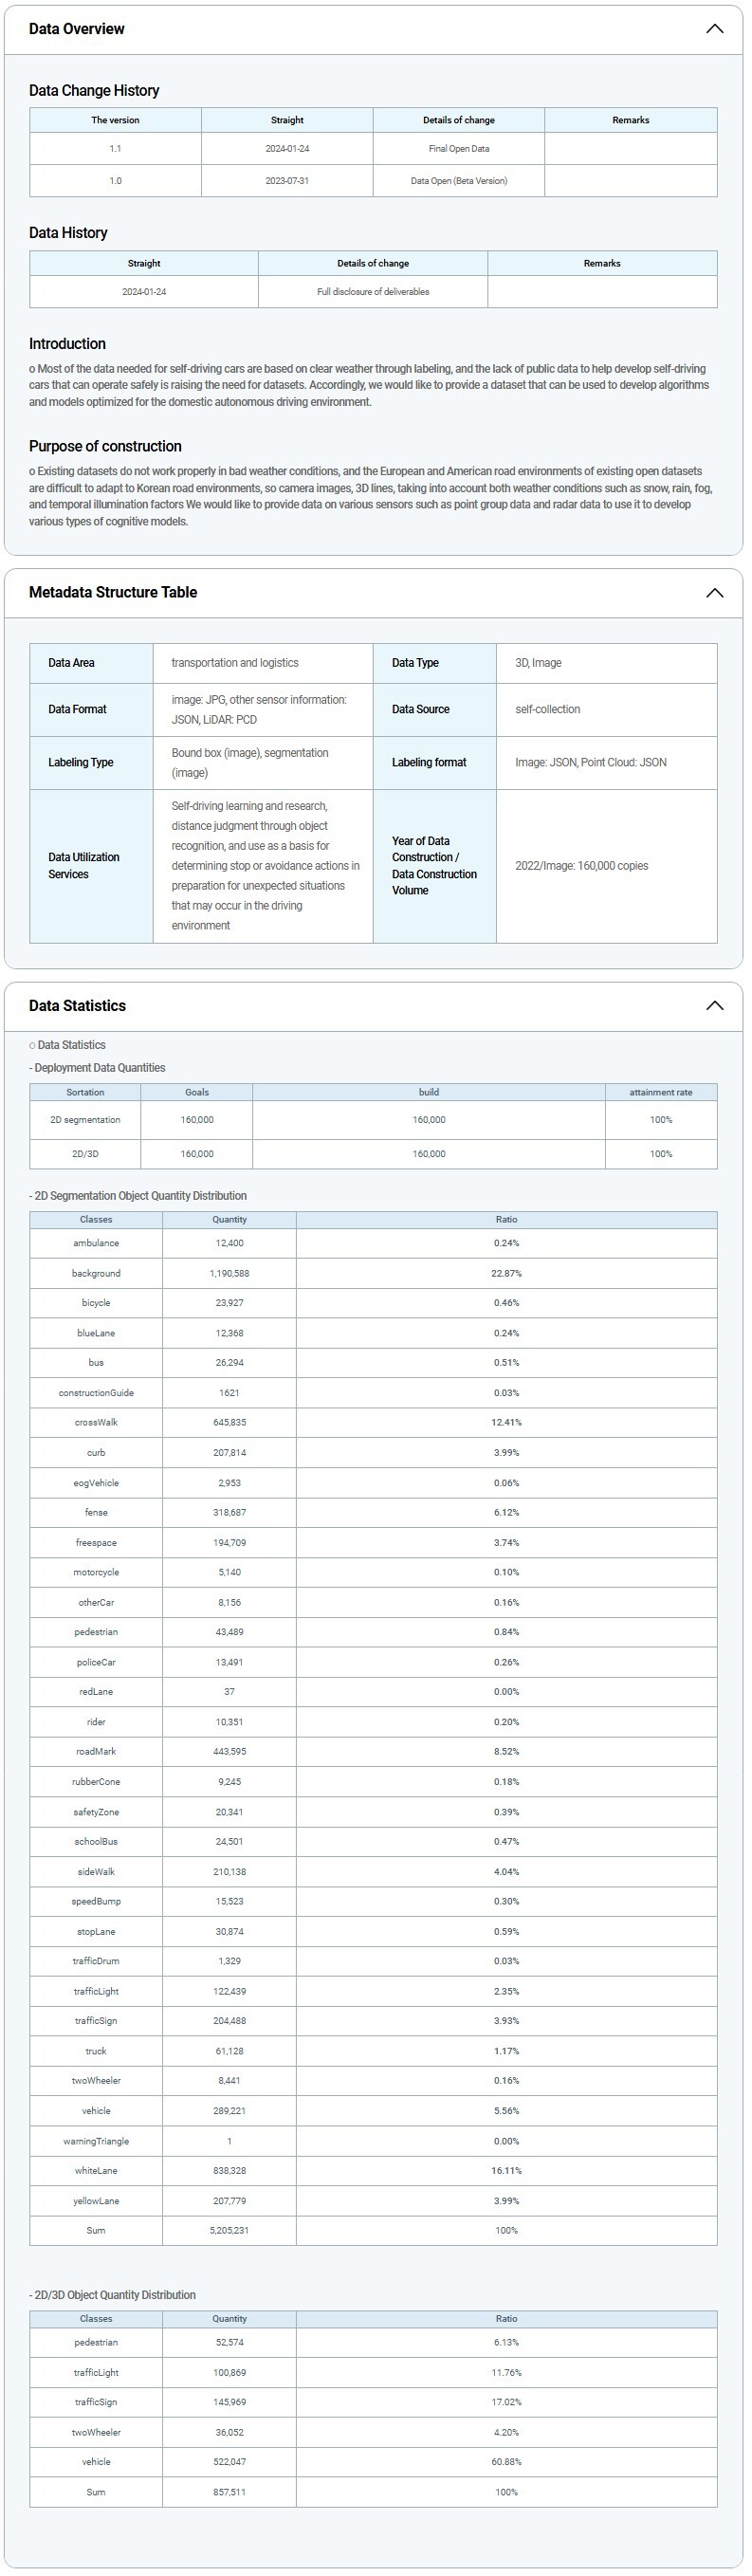Click the Purpose of construction heading
This screenshot has height=2576, width=752.
pyautogui.click(x=105, y=447)
